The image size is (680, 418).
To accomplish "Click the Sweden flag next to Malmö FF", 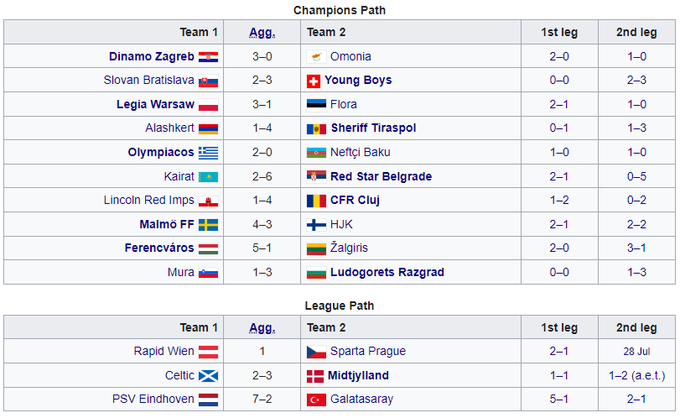I will [x=208, y=224].
